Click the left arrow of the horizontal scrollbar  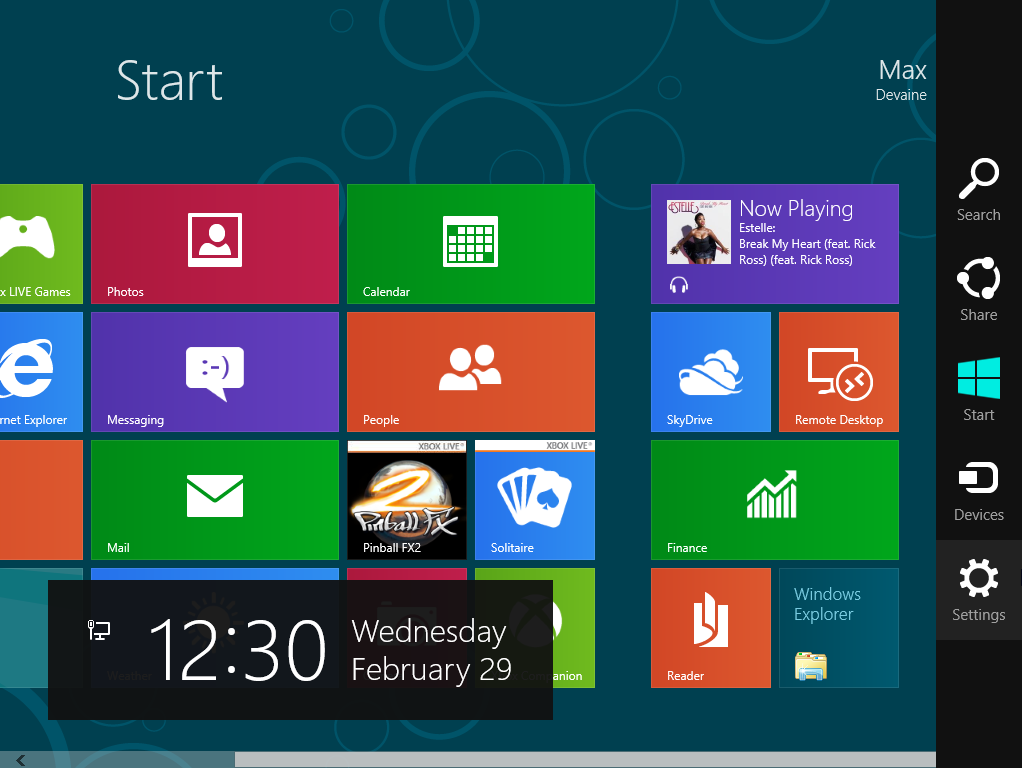(x=21, y=760)
